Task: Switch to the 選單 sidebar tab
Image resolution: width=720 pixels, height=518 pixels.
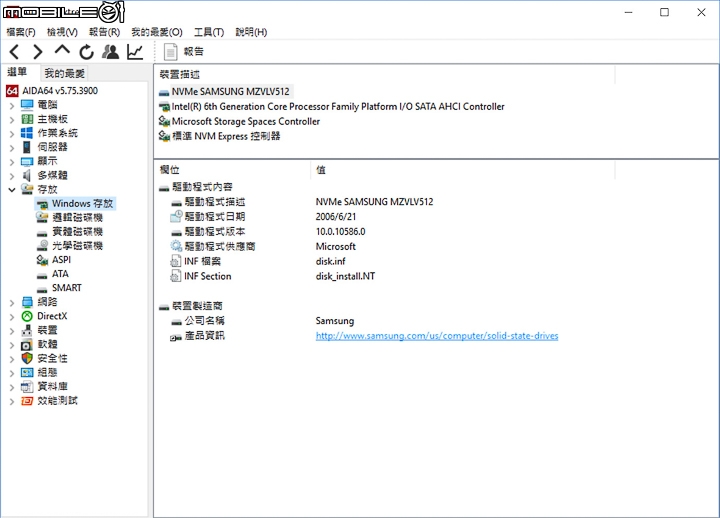Action: (17, 72)
